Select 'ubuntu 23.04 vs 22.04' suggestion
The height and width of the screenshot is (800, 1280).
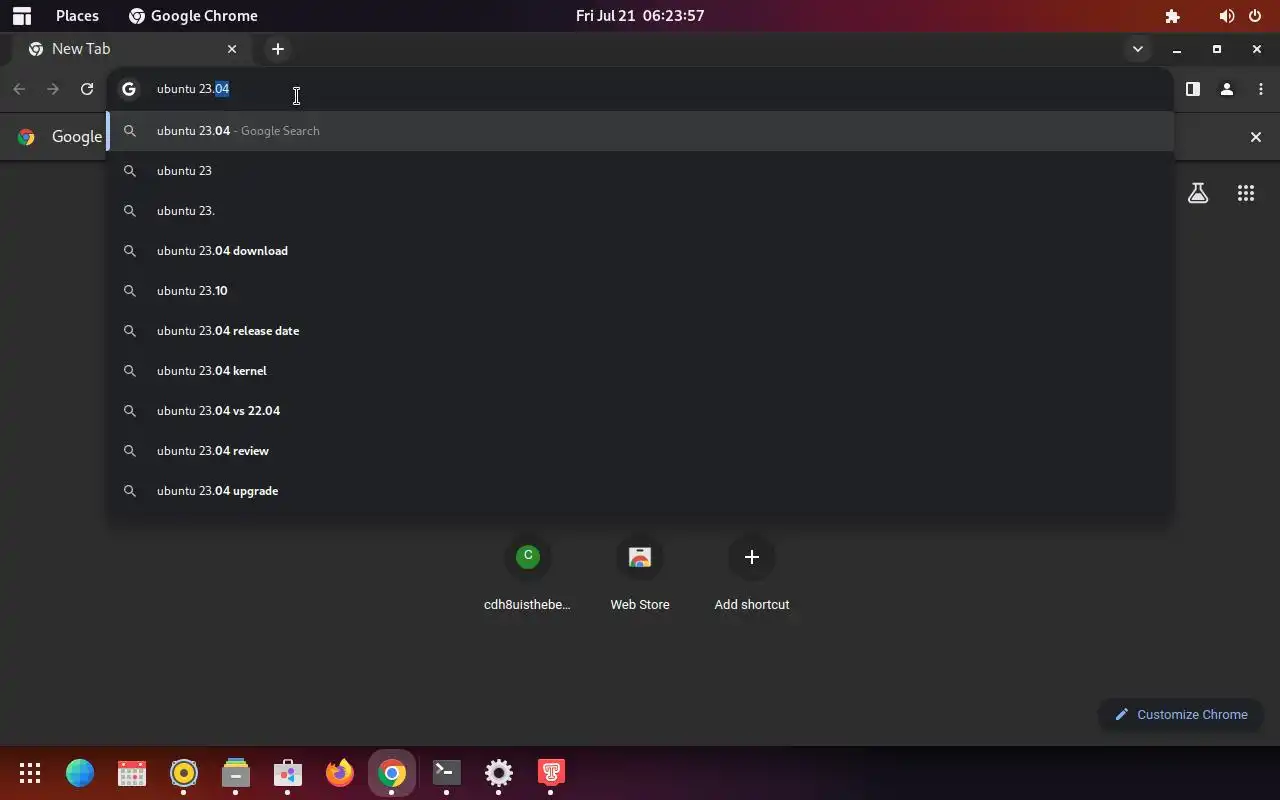pos(640,411)
